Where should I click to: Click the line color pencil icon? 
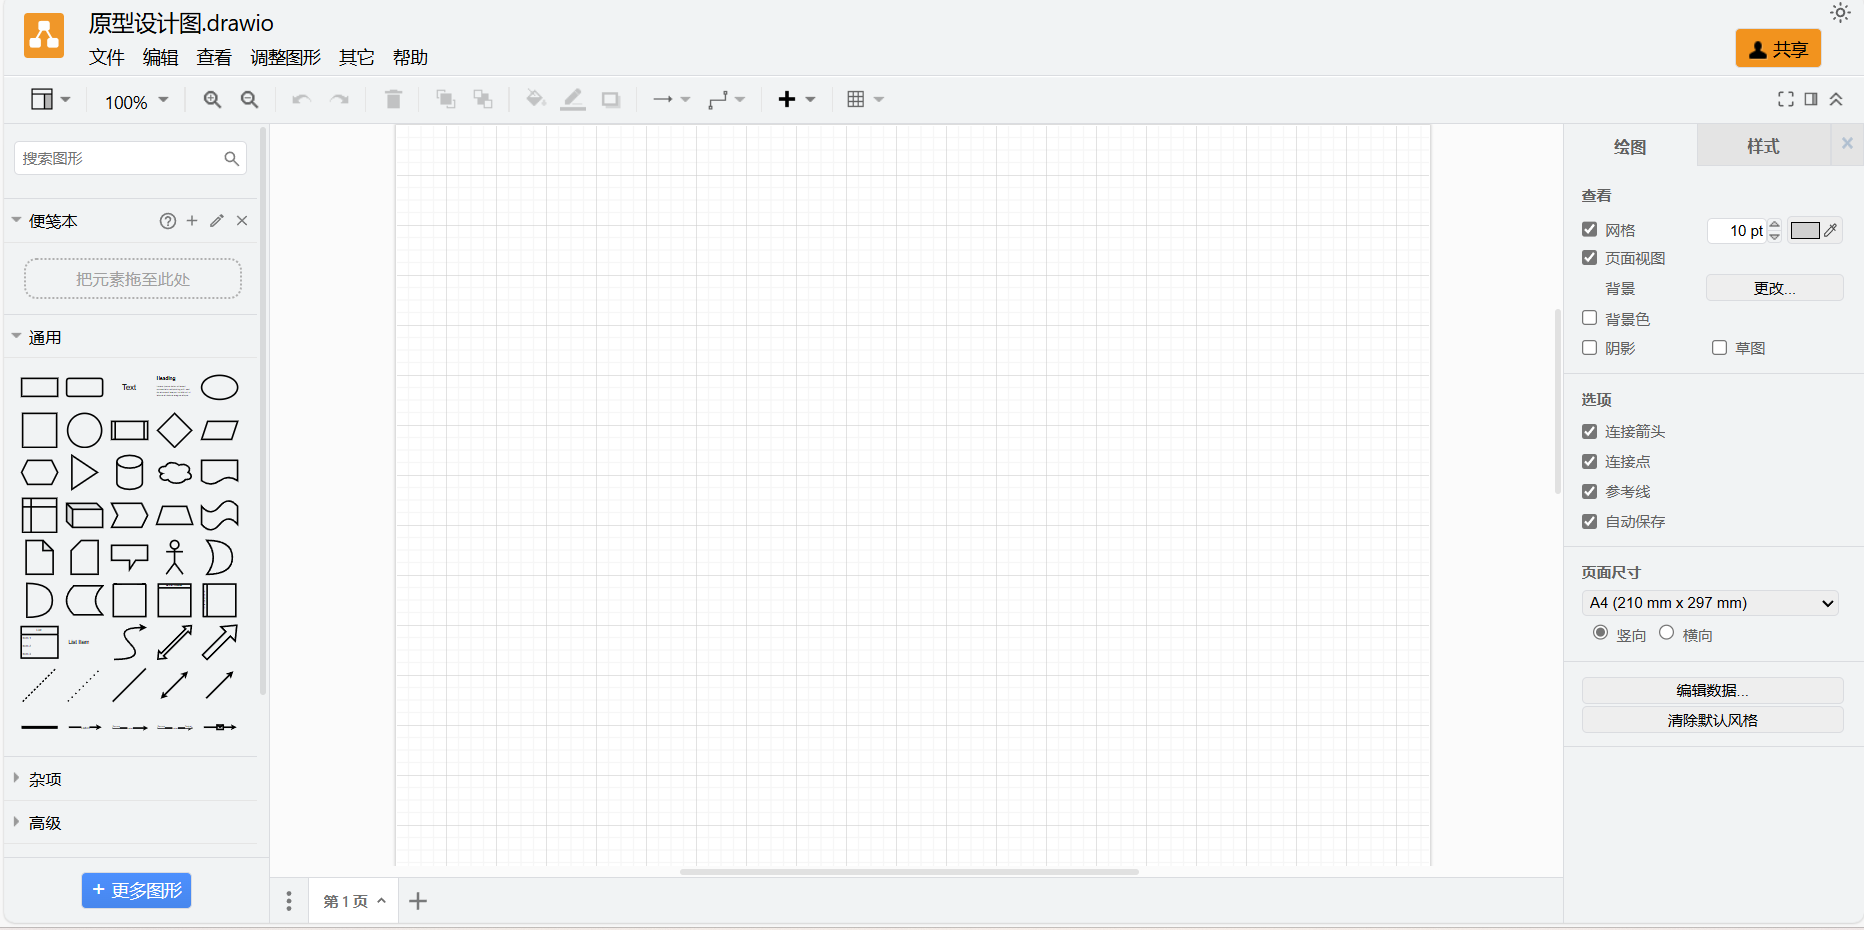[x=573, y=99]
